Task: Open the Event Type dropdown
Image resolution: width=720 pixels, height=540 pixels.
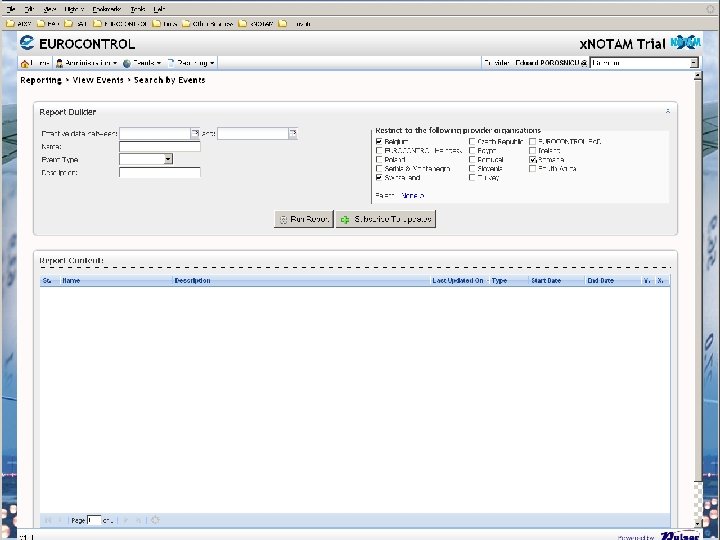Action: point(168,159)
